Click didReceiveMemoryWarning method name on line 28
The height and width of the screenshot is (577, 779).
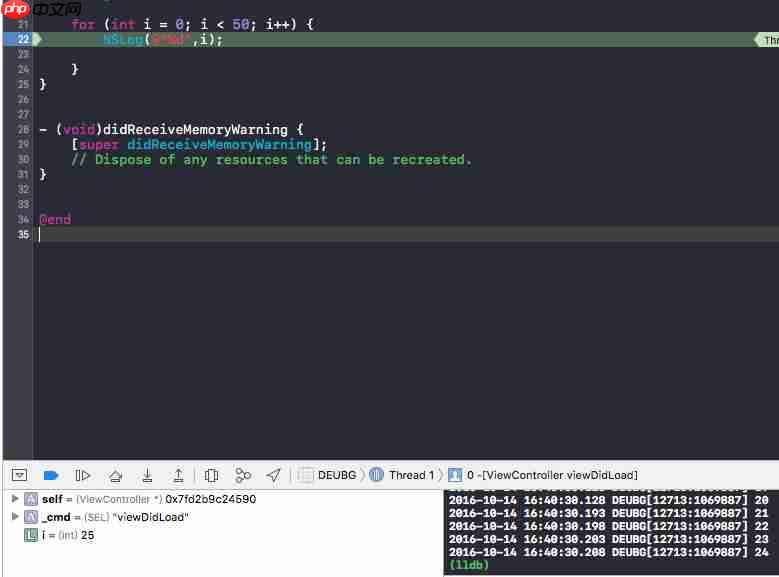pos(195,130)
